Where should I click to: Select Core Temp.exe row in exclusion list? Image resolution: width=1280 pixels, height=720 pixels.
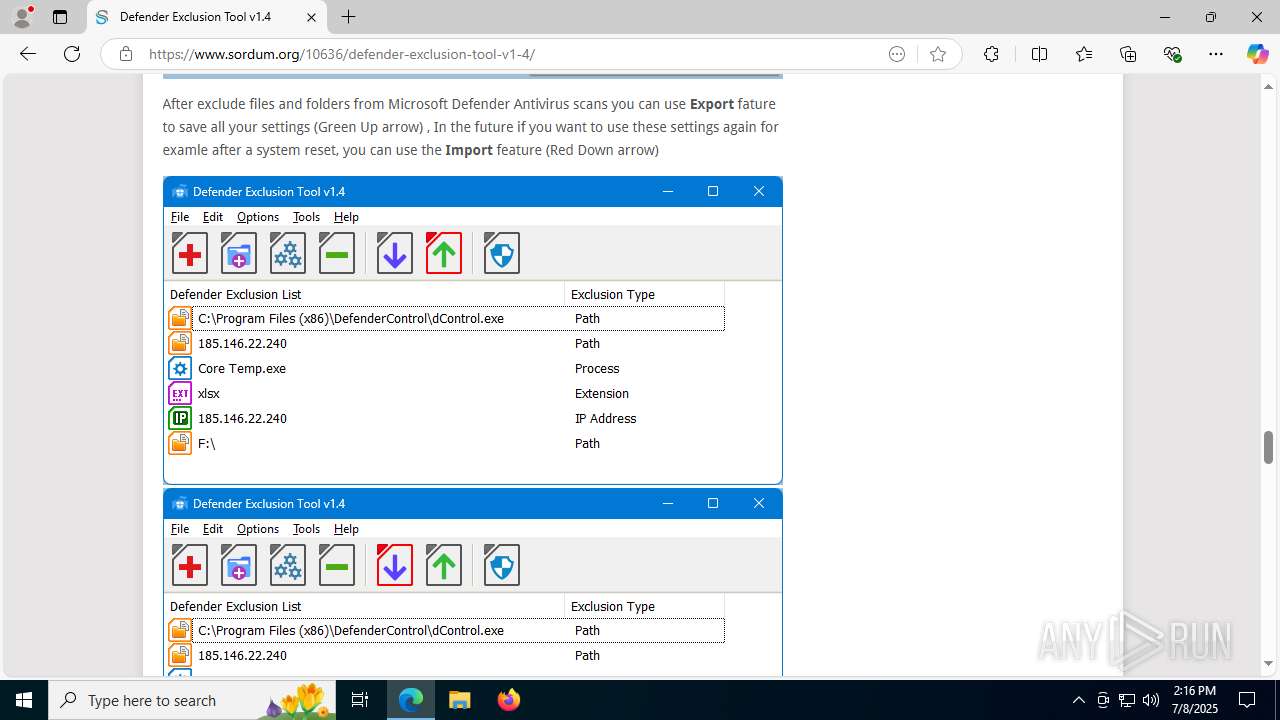coord(446,368)
